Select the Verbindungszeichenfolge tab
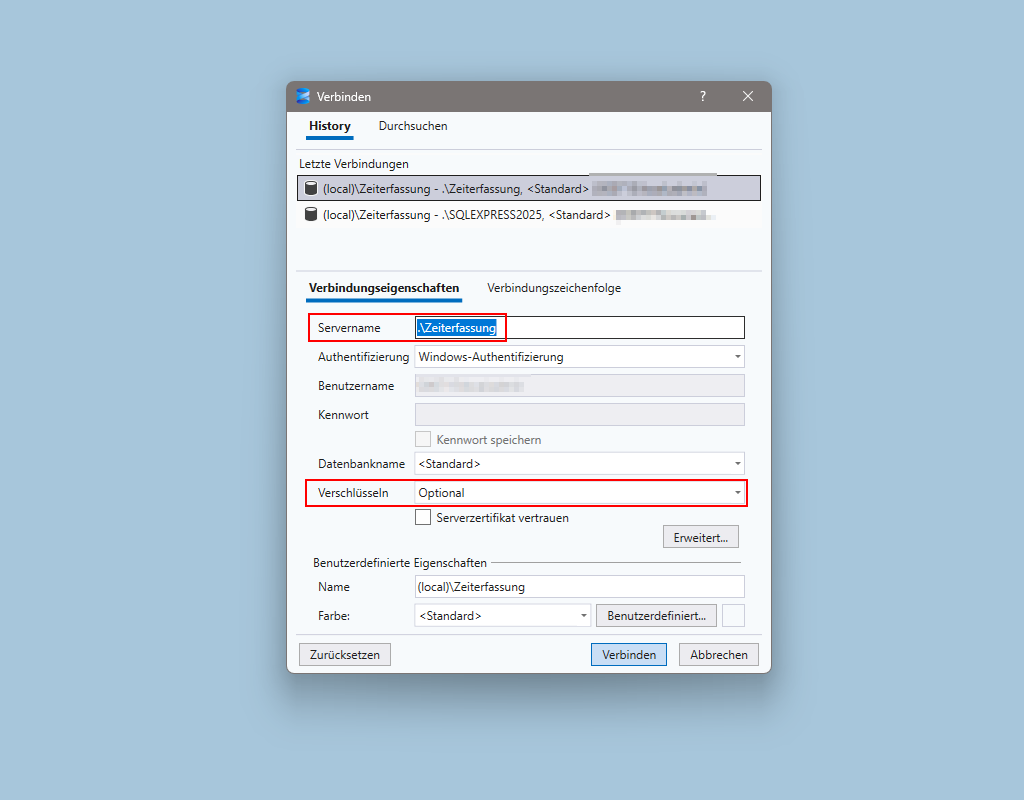The image size is (1024, 800). pyautogui.click(x=553, y=287)
